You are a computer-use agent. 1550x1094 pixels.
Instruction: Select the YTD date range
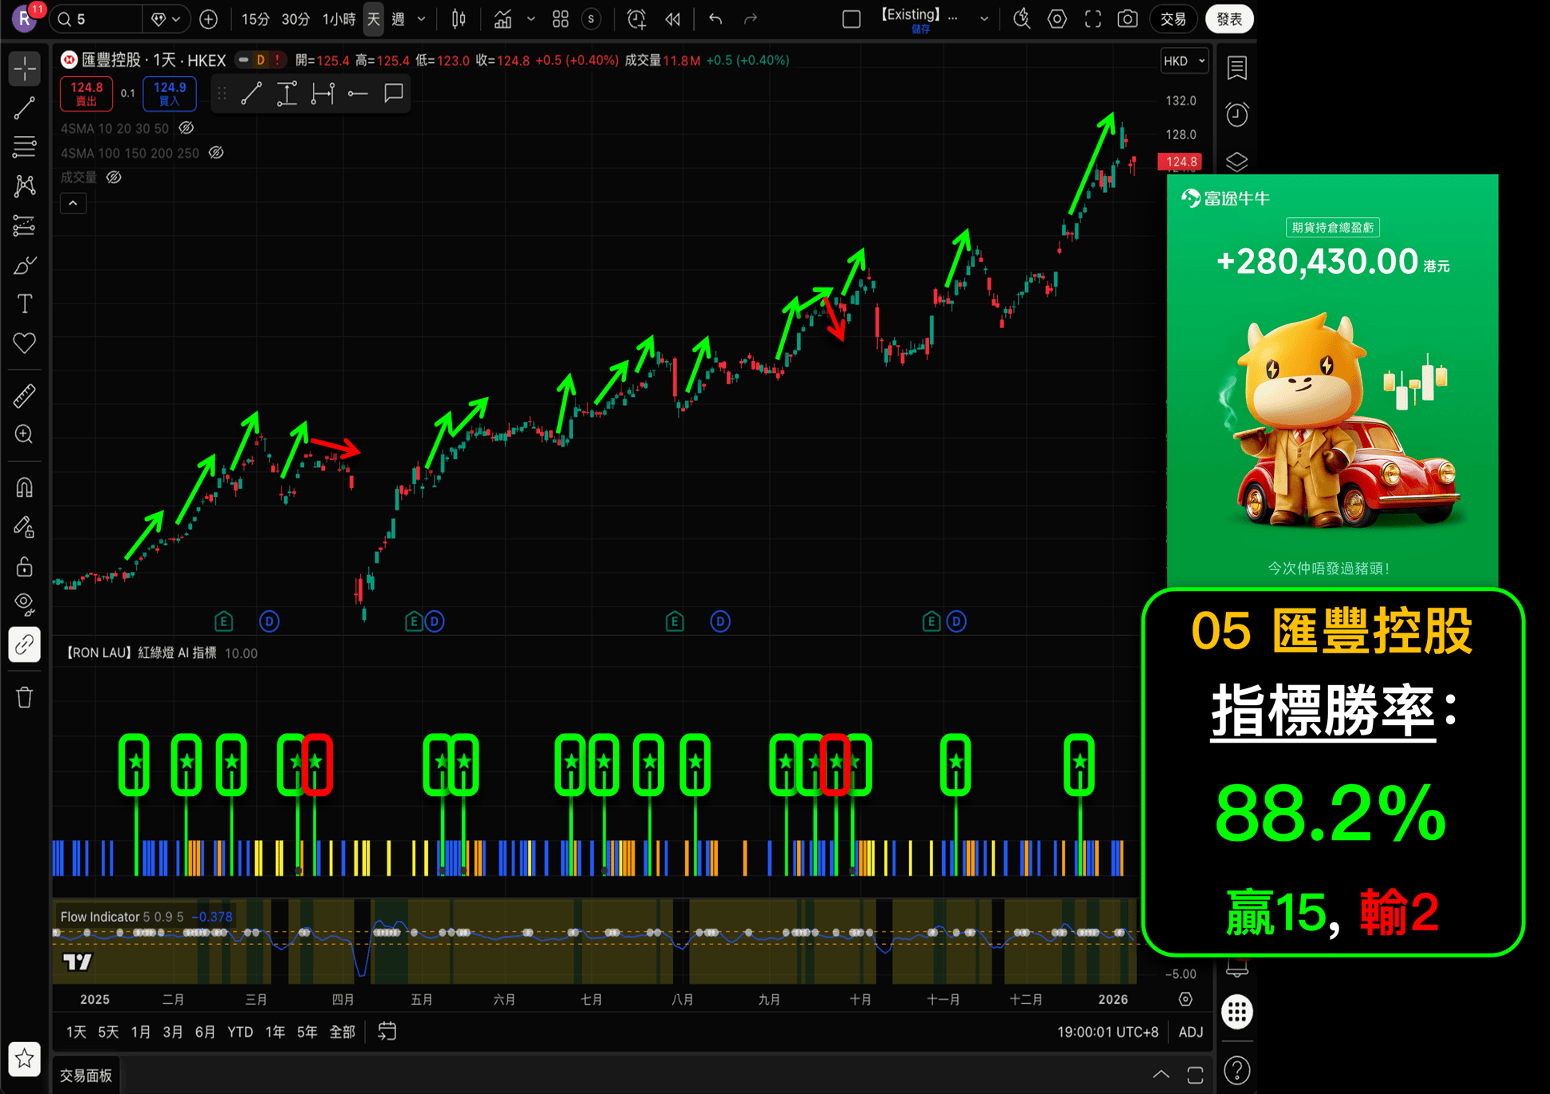pos(240,1032)
